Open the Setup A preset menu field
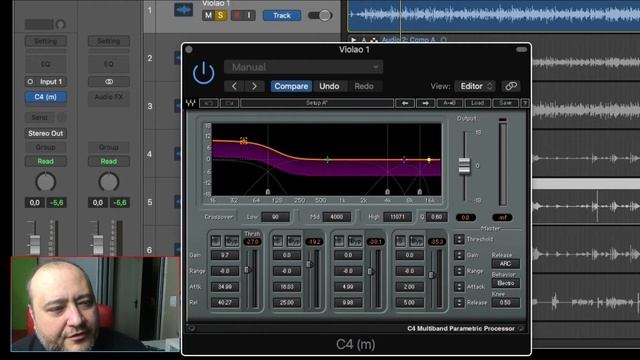 pyautogui.click(x=317, y=103)
